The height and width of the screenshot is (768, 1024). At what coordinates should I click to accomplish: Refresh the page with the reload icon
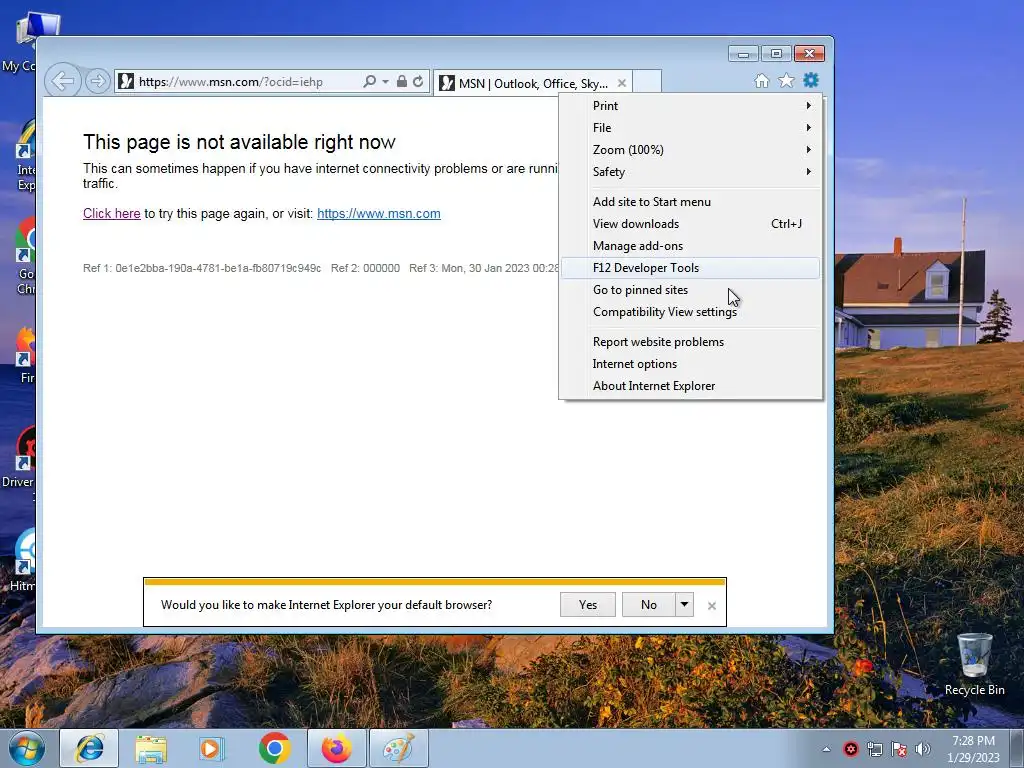[418, 82]
